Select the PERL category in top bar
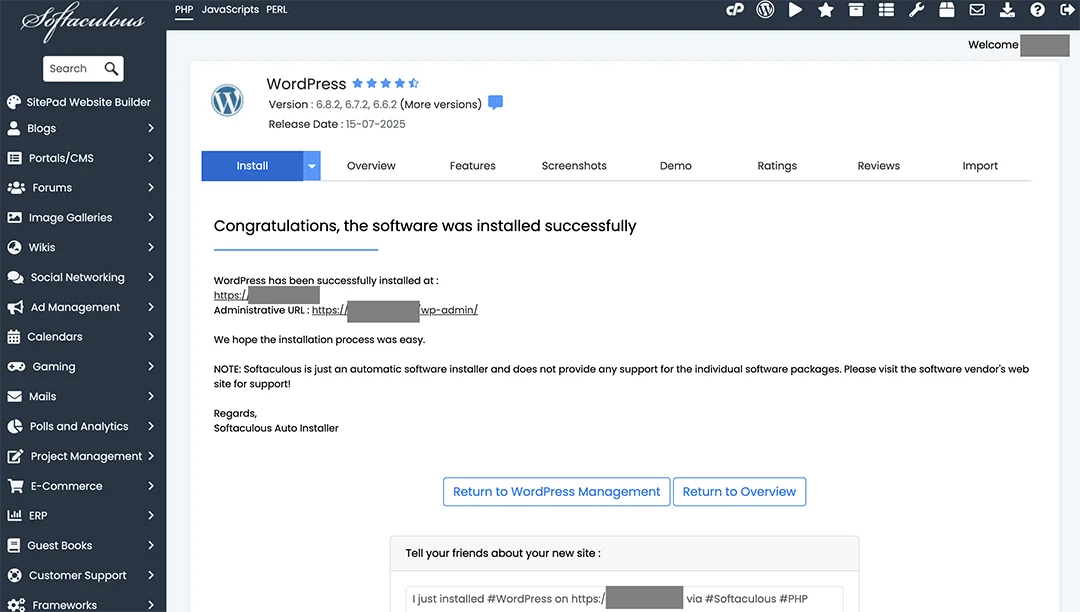 (x=277, y=10)
